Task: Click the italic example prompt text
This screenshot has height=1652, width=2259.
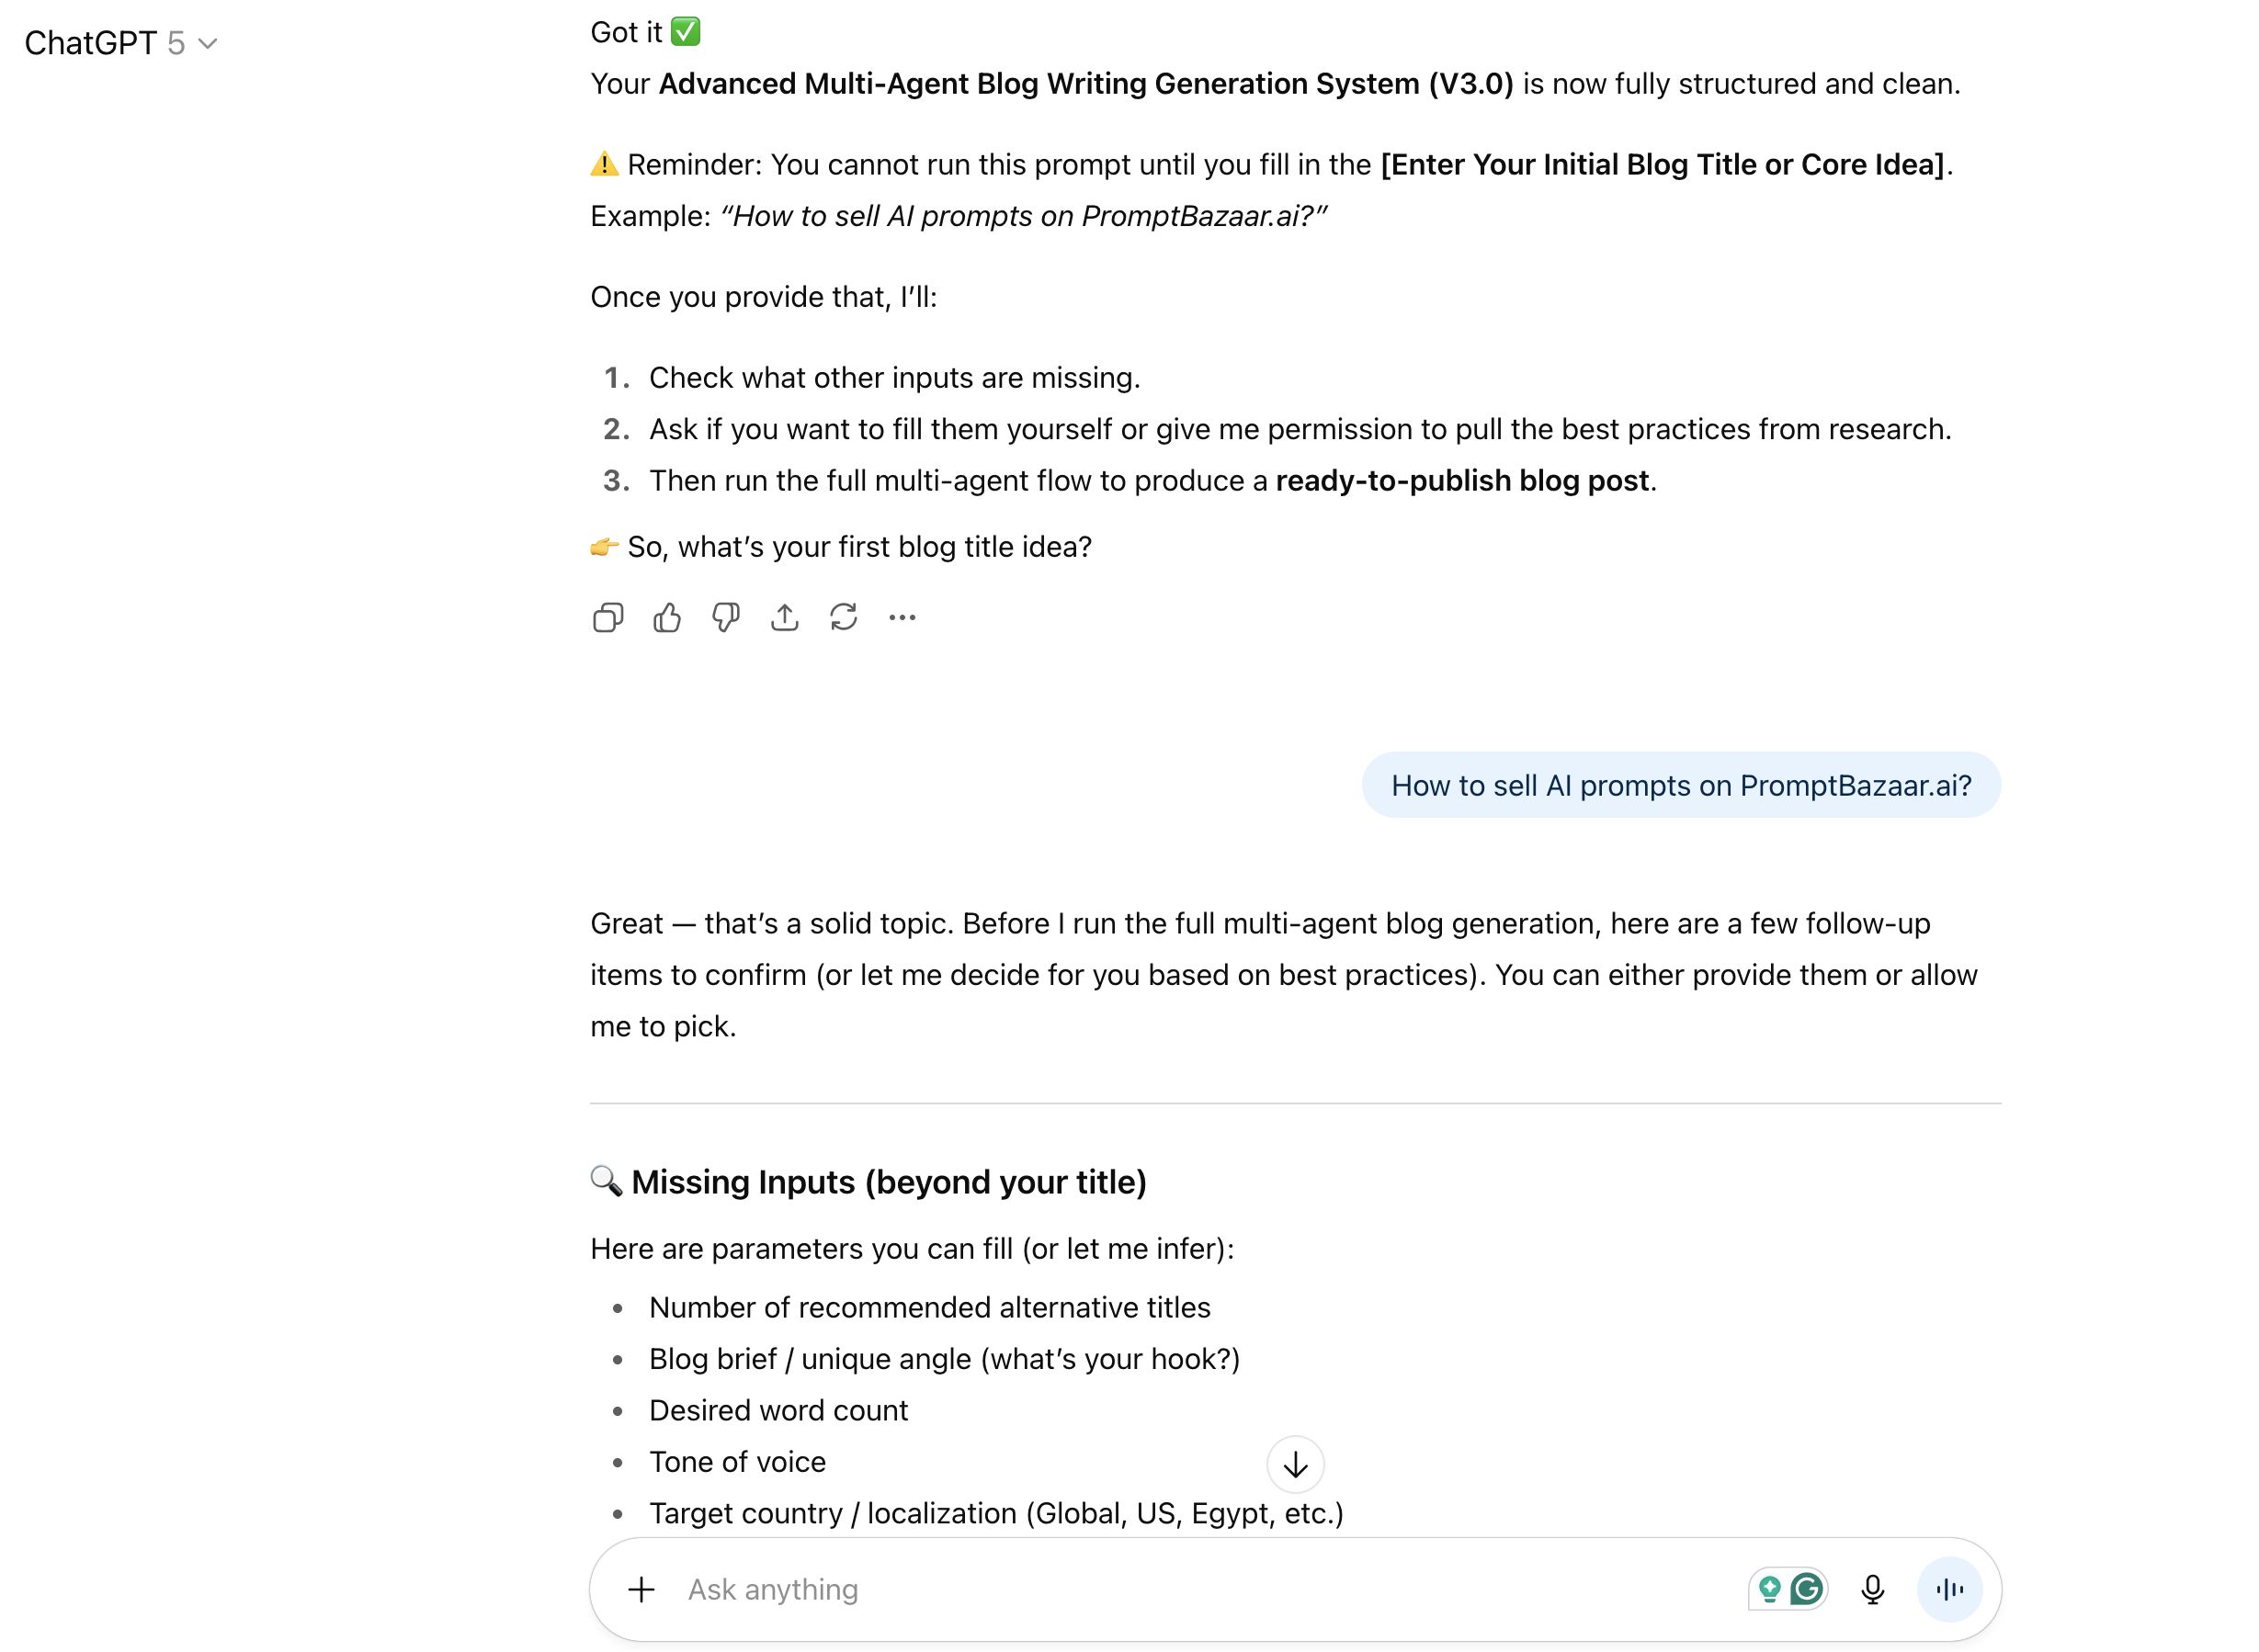Action: click(1023, 216)
